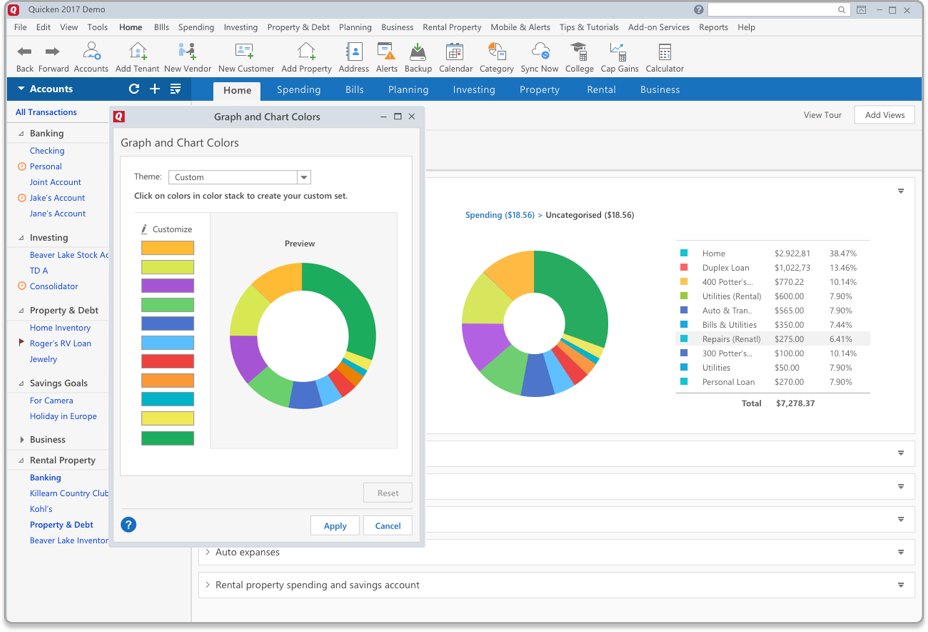Image resolution: width=928 pixels, height=632 pixels.
Task: Collapse the Savings Goals section
Action: tap(21, 383)
